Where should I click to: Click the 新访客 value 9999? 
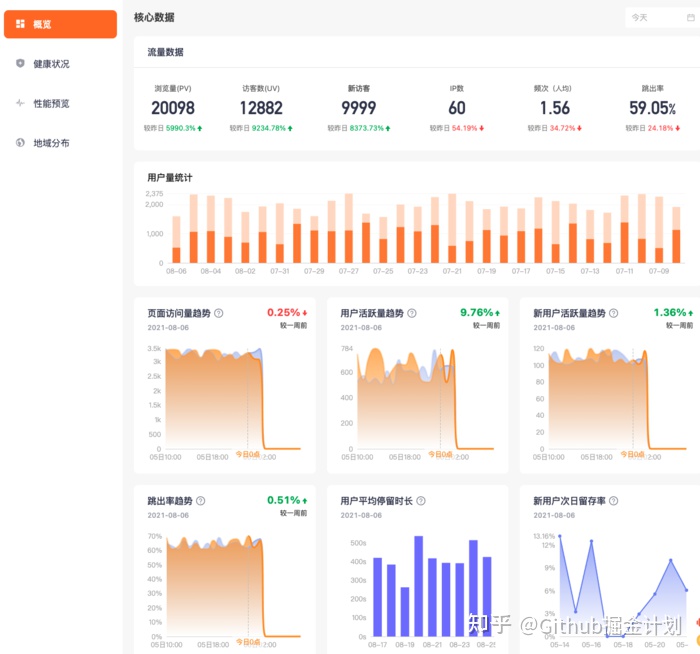pos(359,108)
